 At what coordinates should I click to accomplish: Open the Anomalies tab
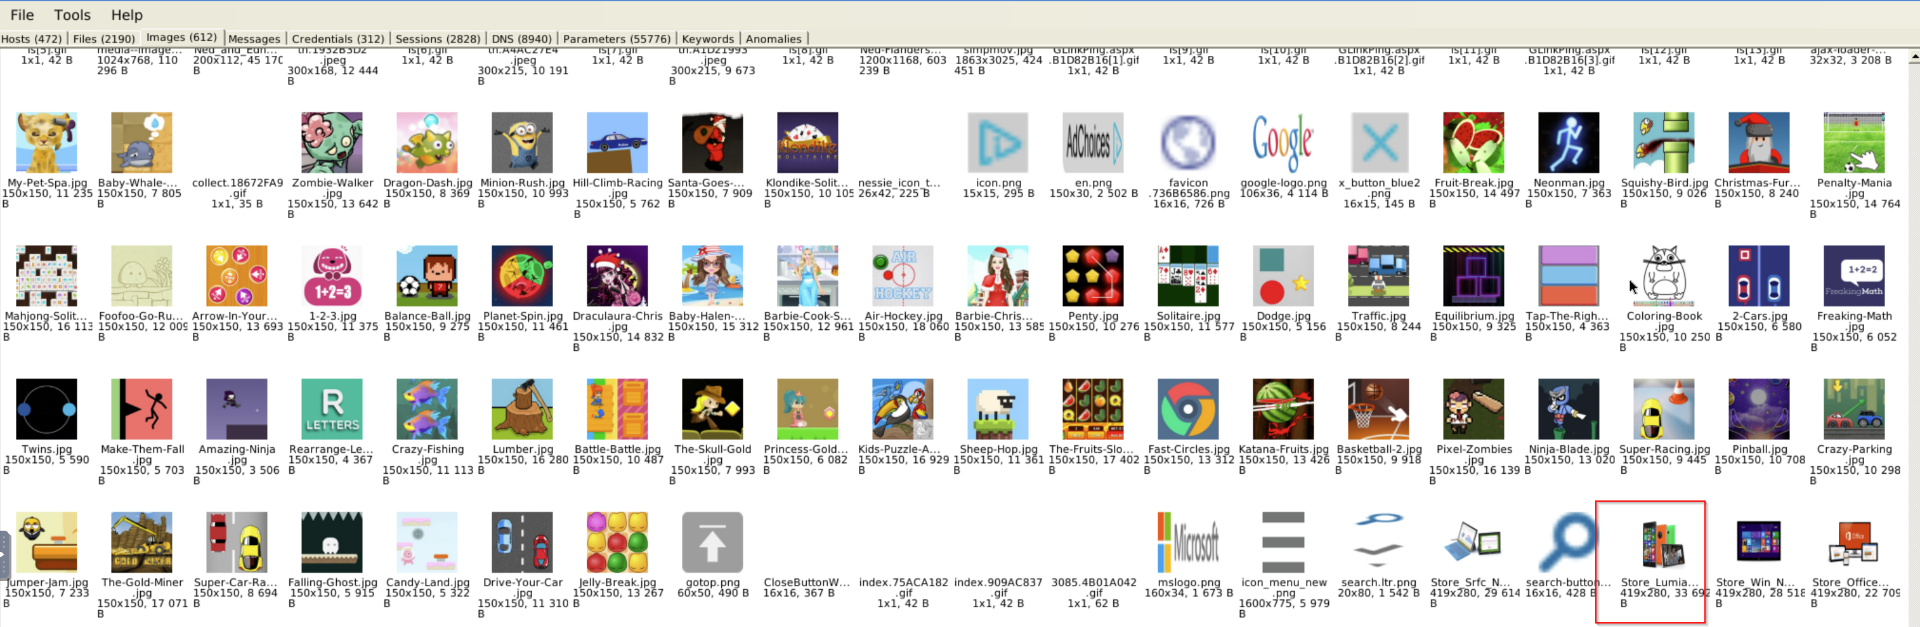[773, 39]
